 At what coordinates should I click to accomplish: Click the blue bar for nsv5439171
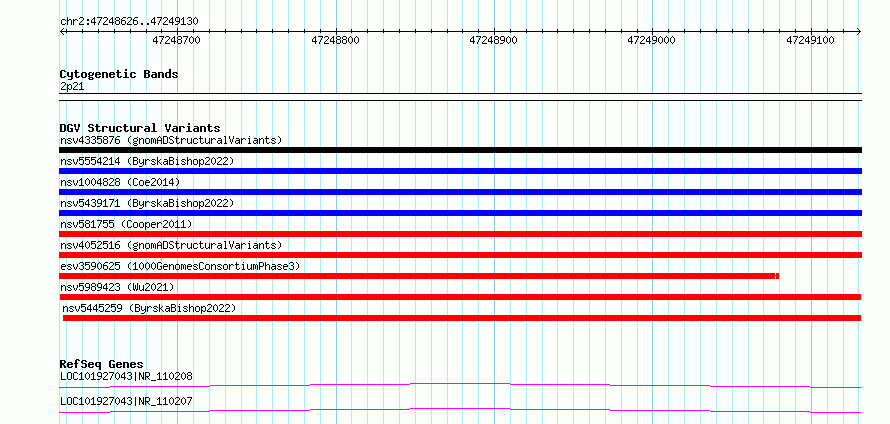460,213
